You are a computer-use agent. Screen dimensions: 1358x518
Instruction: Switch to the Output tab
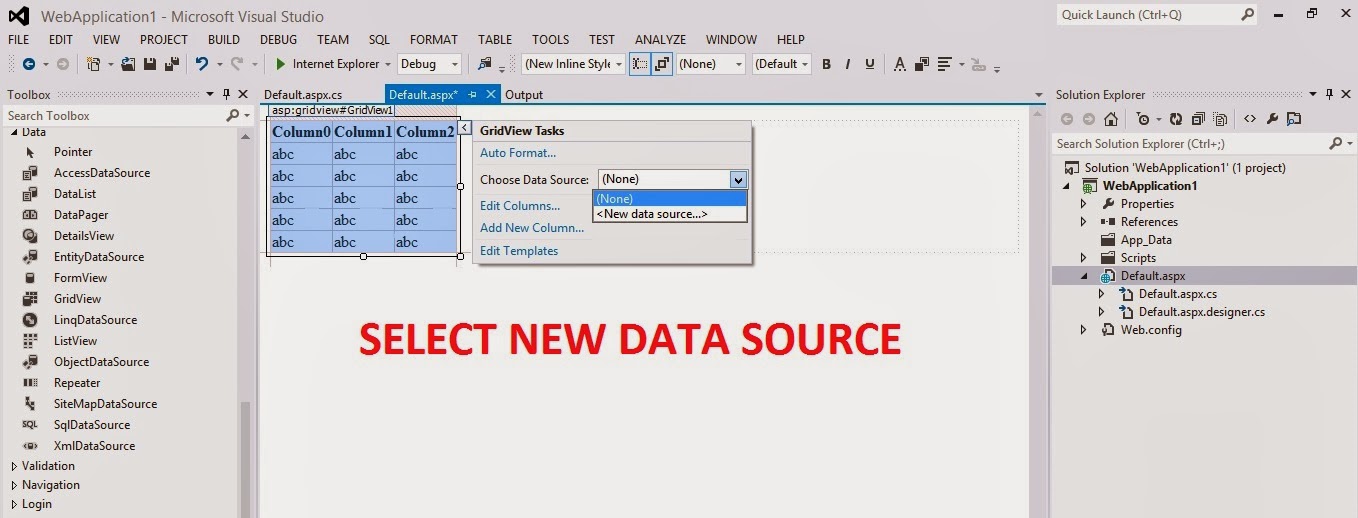pyautogui.click(x=524, y=95)
